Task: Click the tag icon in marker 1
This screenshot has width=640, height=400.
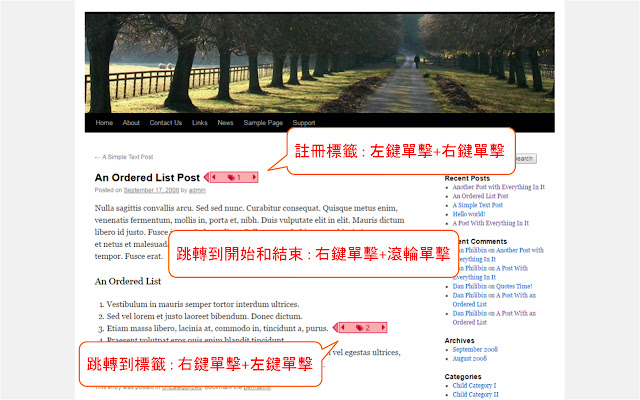Action: (x=231, y=178)
